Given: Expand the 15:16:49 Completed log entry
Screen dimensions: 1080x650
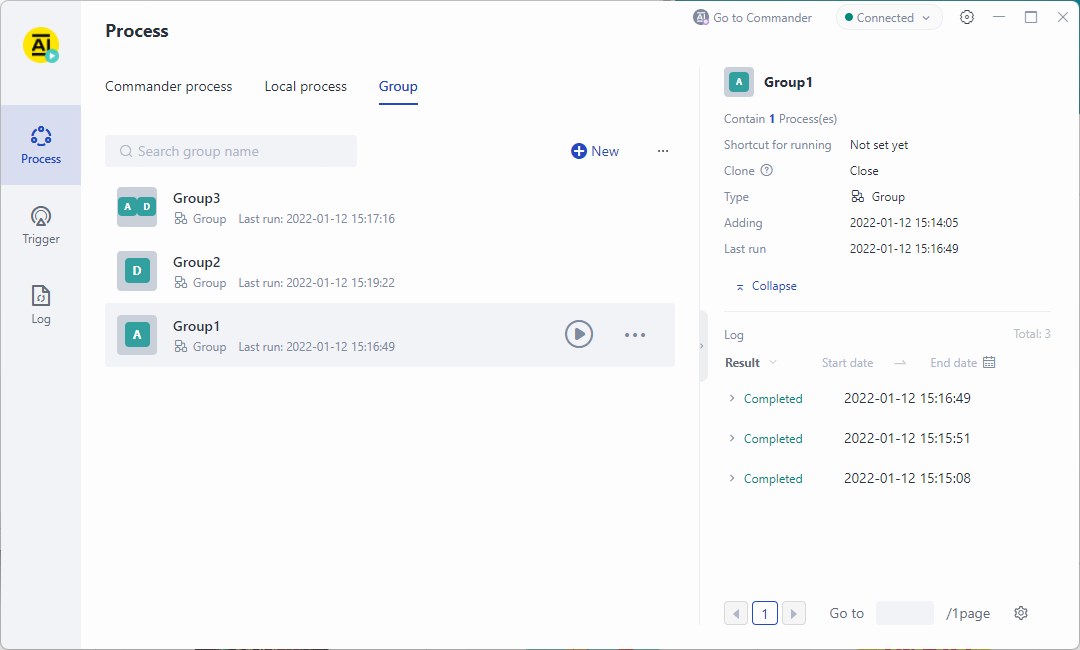Looking at the screenshot, I should 732,398.
